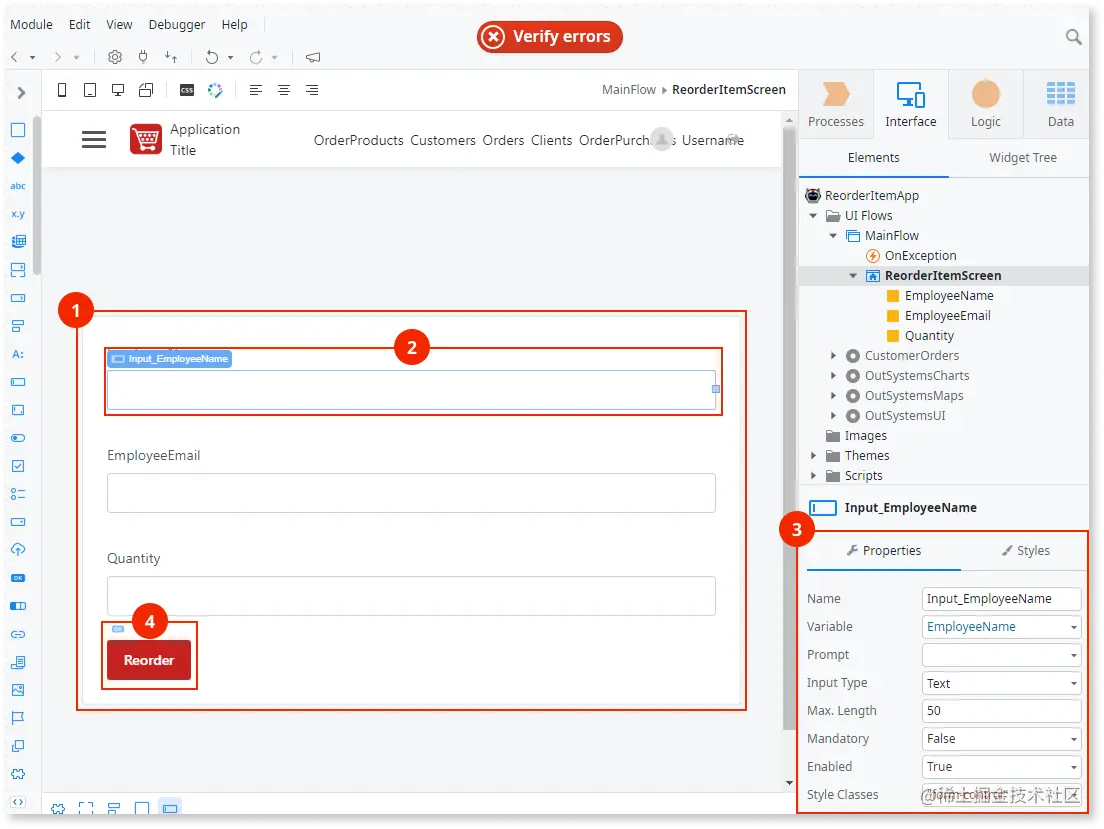Screen dimensions: 1104x829
Task: Click the compare and merge arrows icon
Action: [x=171, y=57]
